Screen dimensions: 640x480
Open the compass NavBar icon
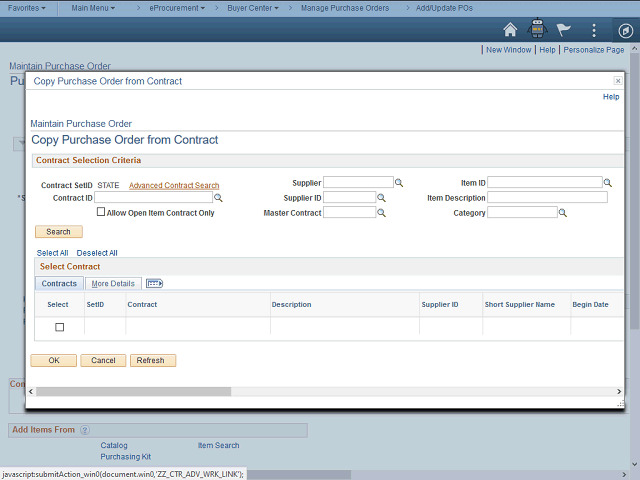tap(624, 29)
